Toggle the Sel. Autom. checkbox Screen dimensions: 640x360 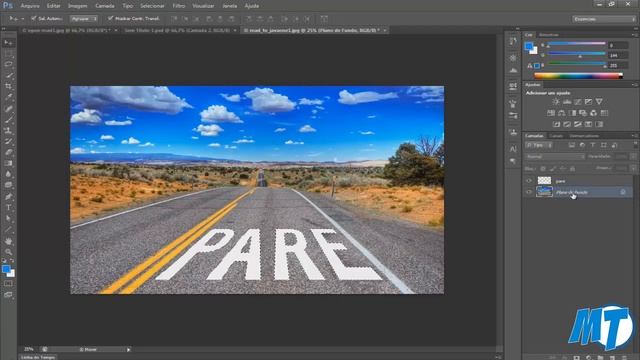(x=34, y=18)
